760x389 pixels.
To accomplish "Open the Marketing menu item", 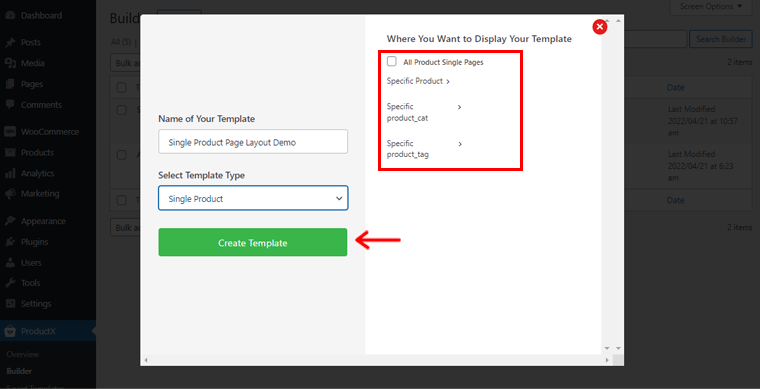I will click(x=40, y=194).
